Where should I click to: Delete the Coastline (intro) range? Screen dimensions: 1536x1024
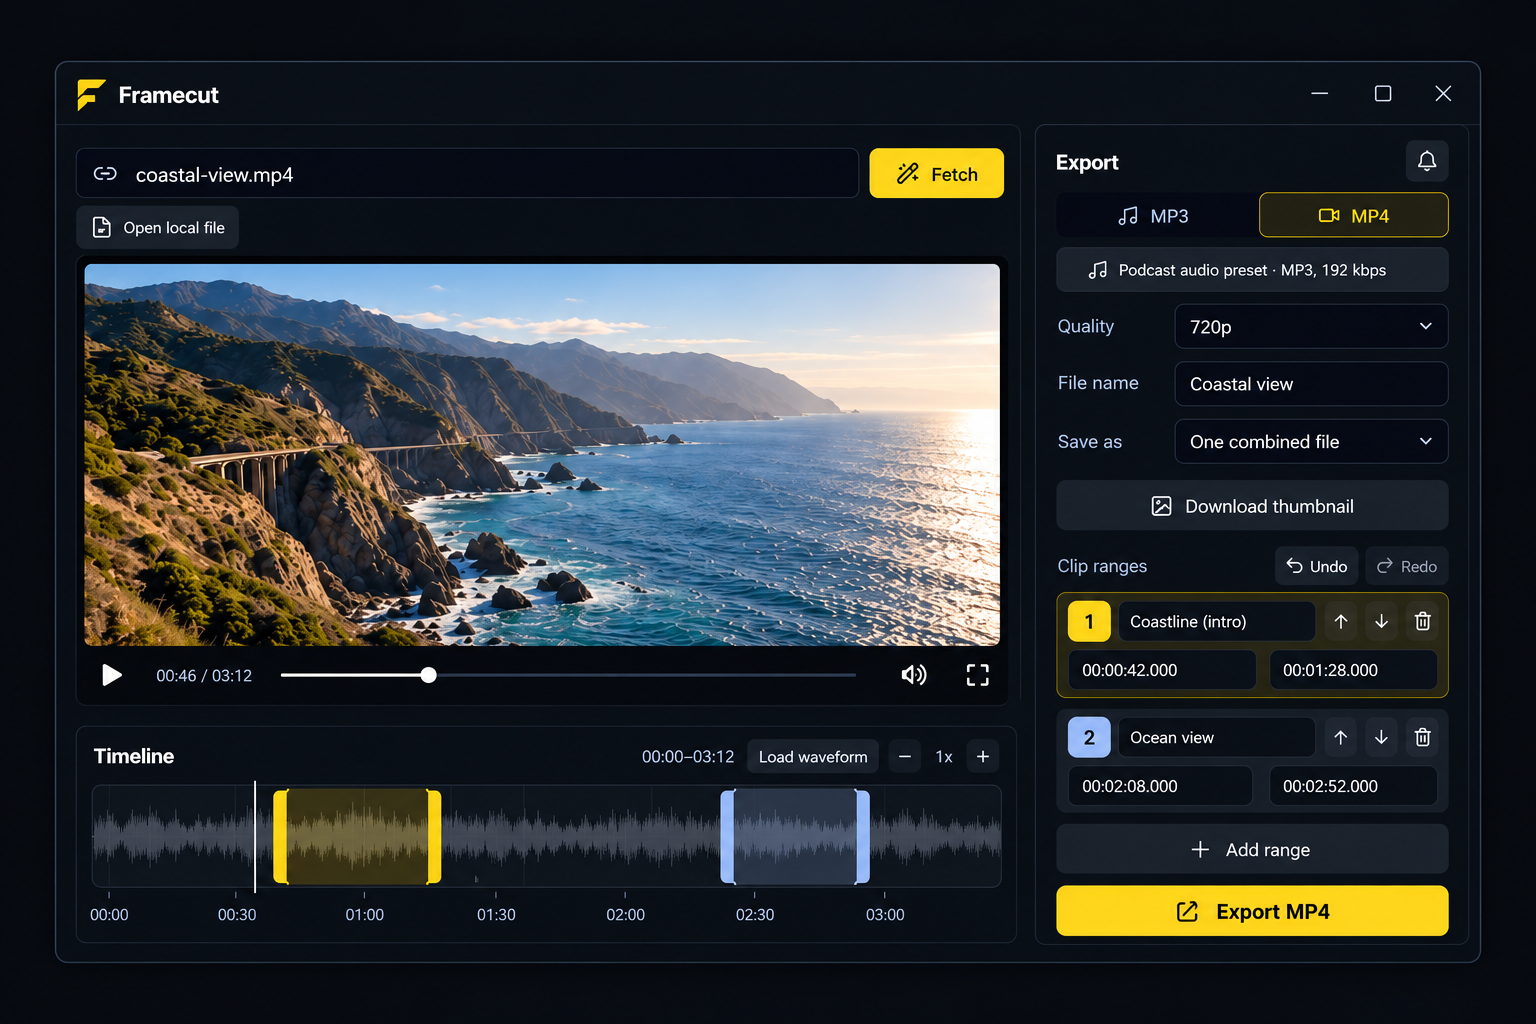[1422, 622]
